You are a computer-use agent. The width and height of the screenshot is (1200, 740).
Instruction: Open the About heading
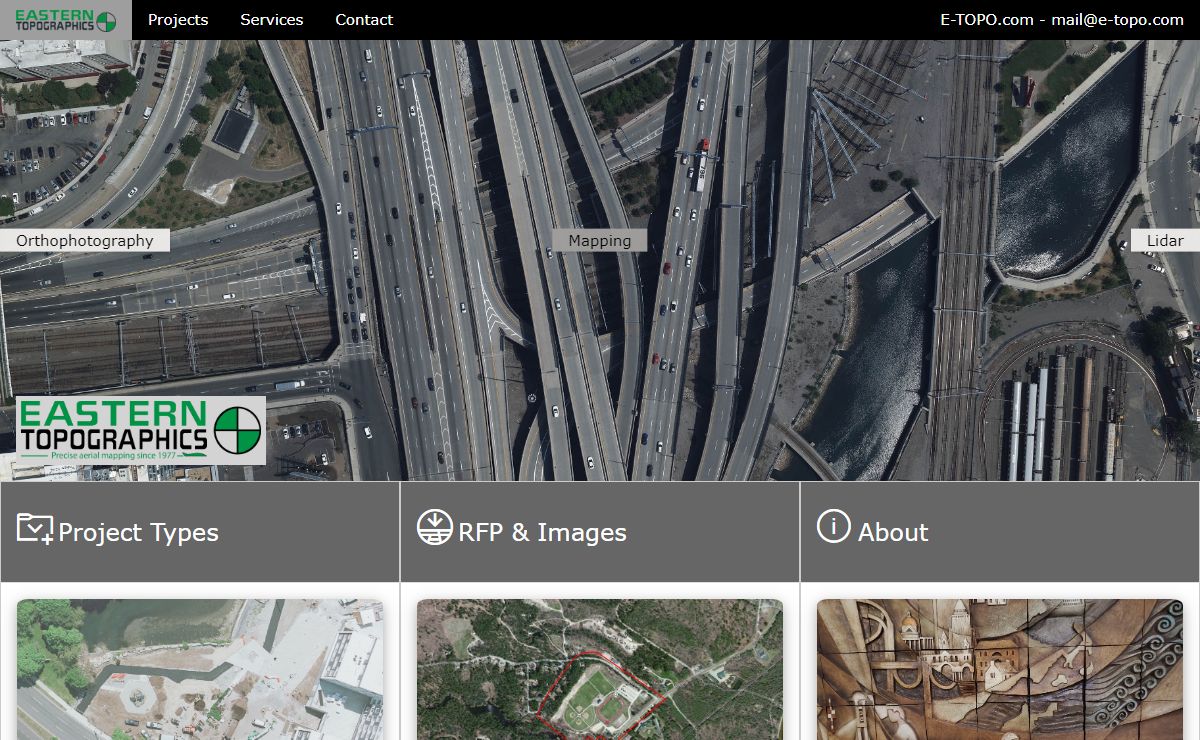pyautogui.click(x=893, y=533)
